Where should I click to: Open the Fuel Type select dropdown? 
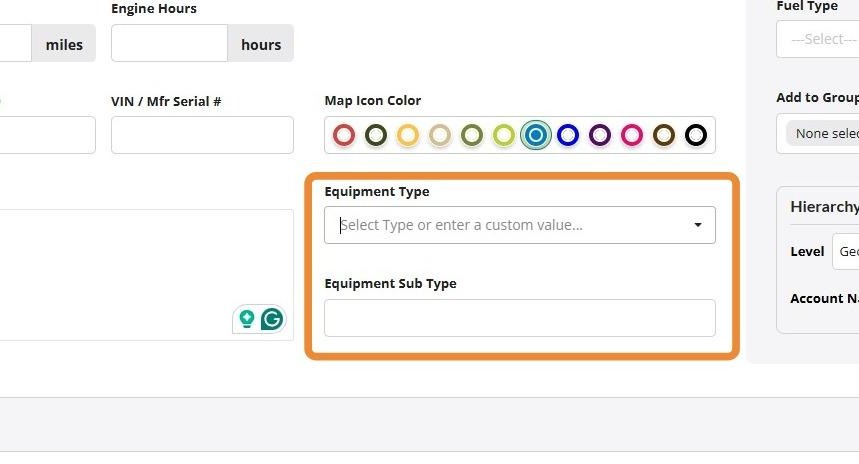817,39
